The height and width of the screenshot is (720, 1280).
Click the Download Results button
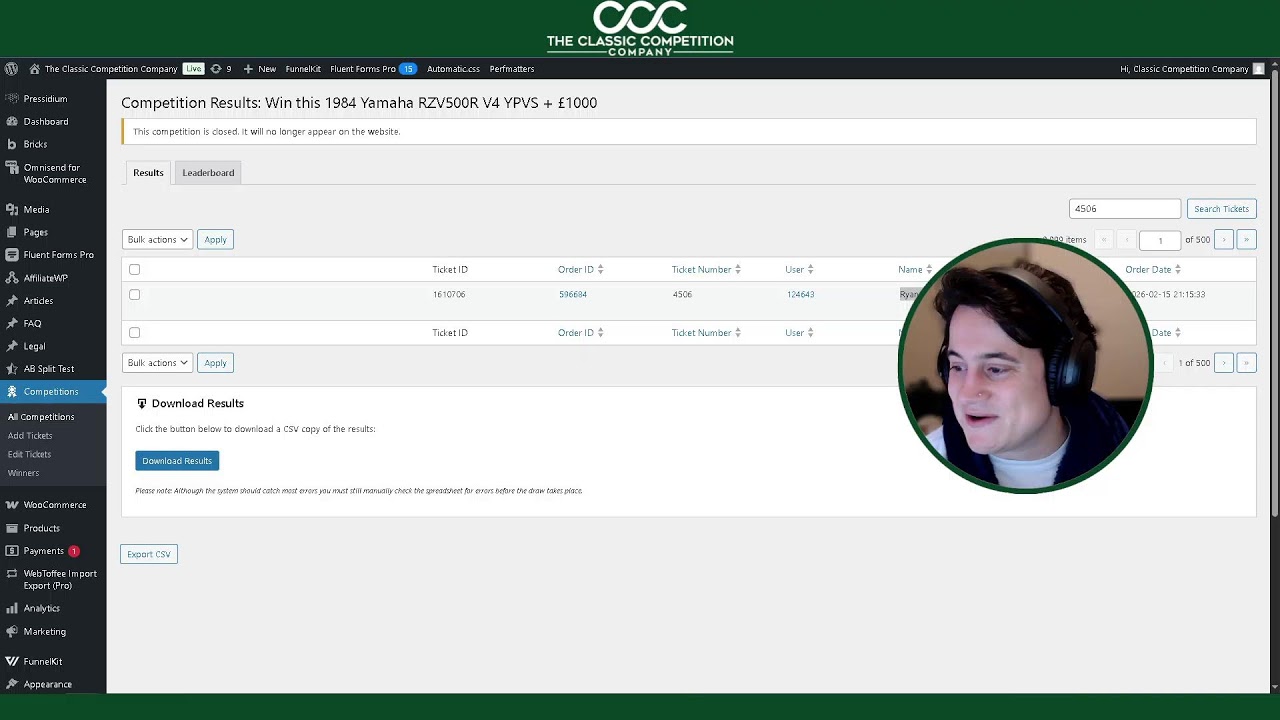(x=177, y=461)
